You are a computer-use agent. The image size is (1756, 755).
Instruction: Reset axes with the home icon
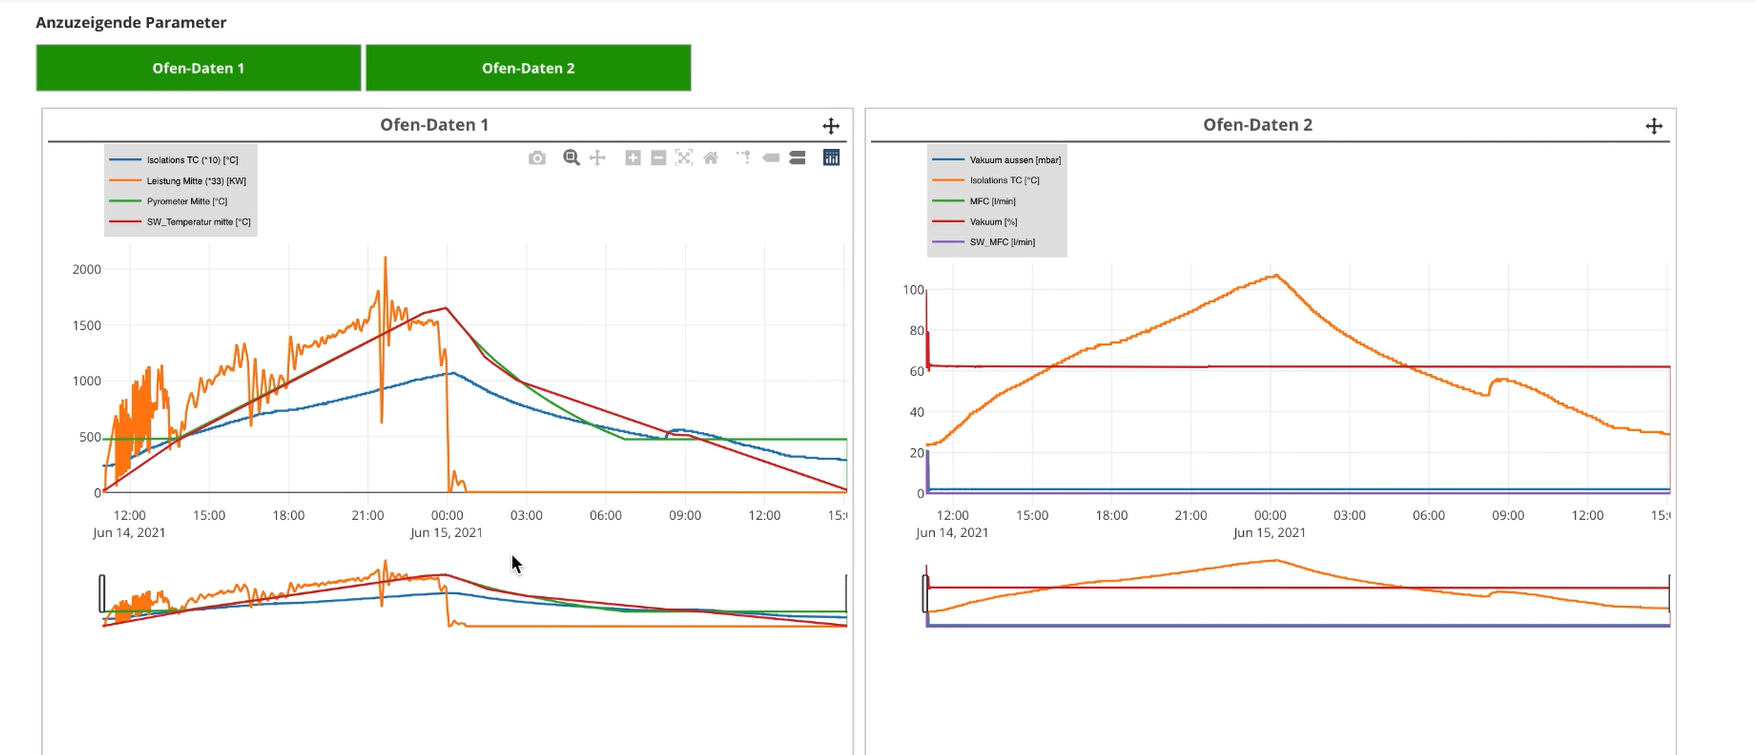point(711,158)
